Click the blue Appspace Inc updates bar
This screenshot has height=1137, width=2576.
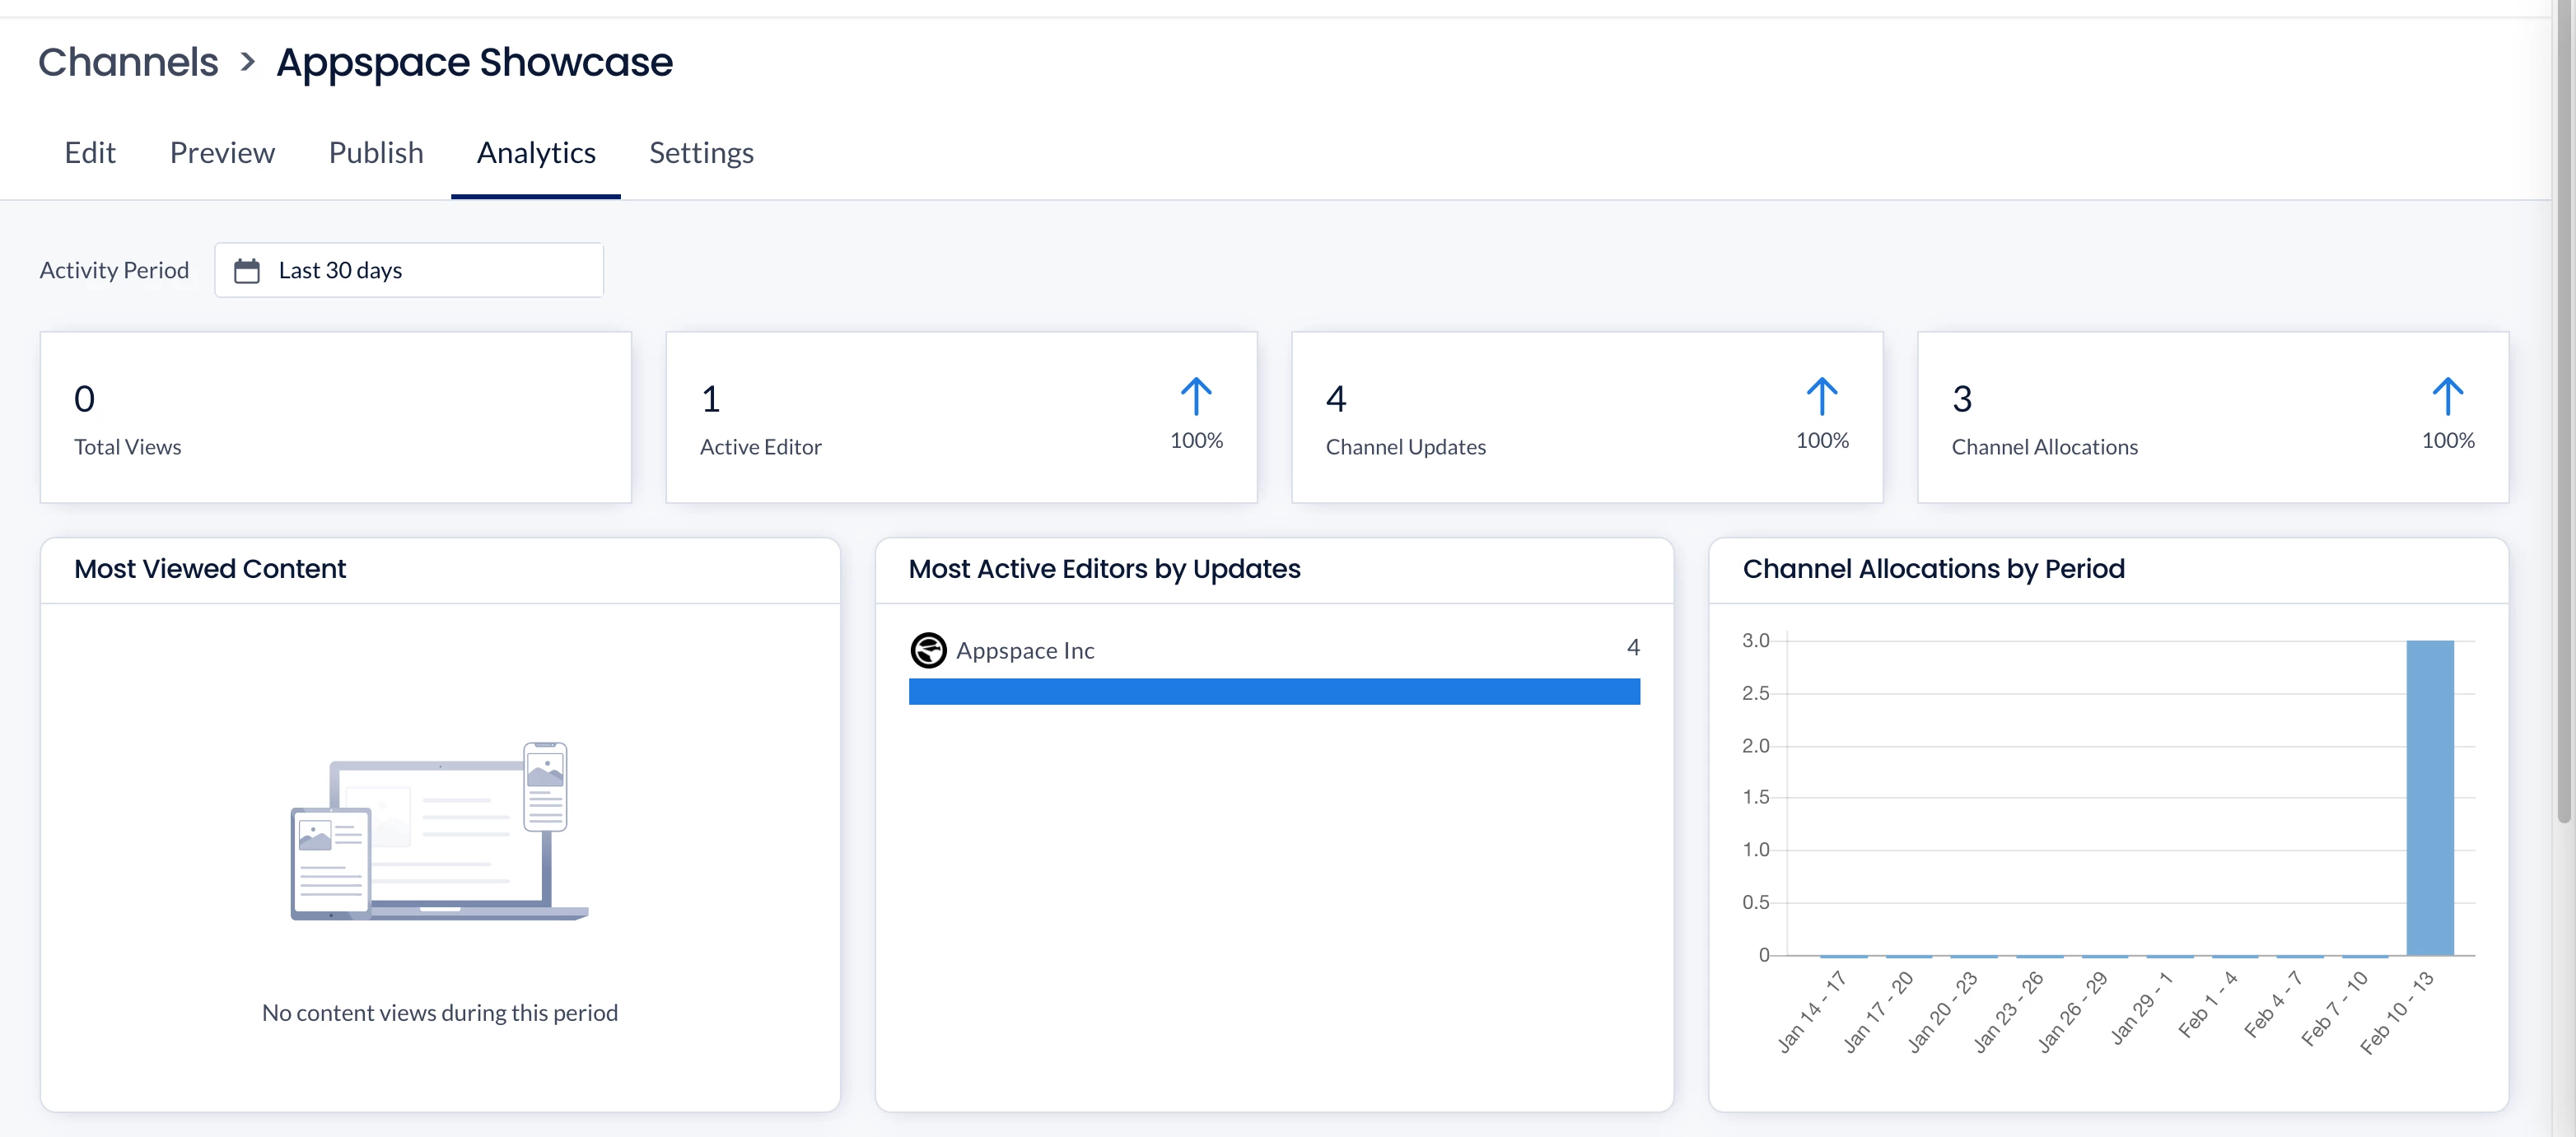(x=1273, y=692)
